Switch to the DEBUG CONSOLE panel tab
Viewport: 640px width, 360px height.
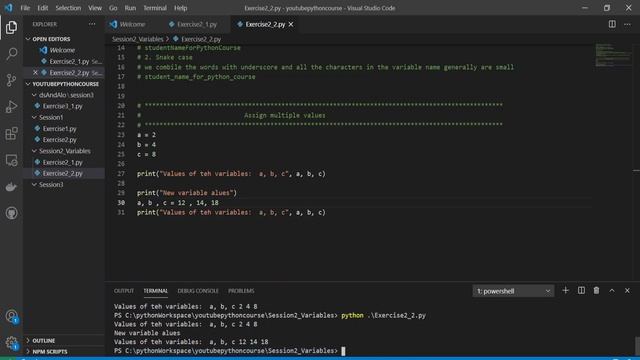click(x=198, y=291)
